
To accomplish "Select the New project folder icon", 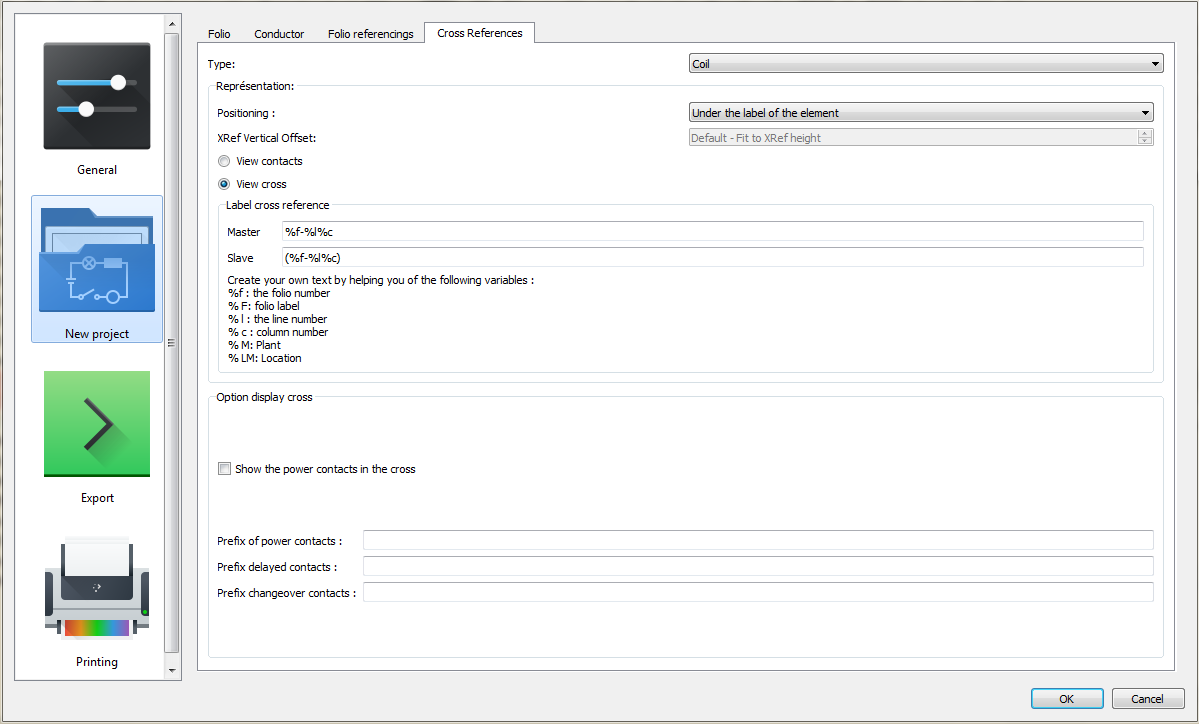I will click(97, 260).
